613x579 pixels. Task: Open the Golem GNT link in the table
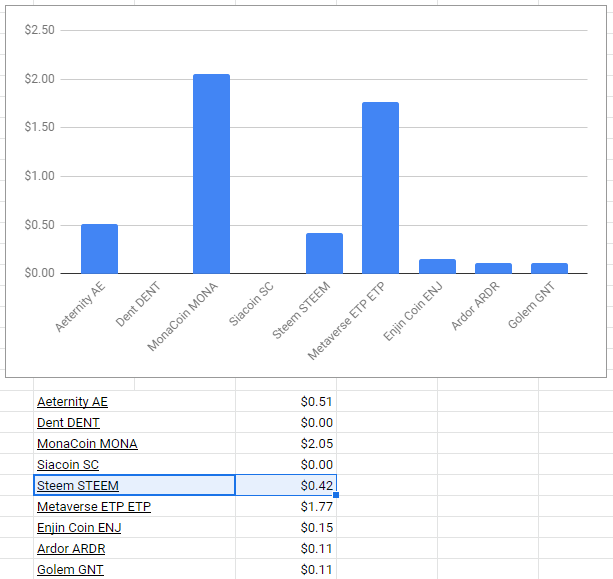70,570
